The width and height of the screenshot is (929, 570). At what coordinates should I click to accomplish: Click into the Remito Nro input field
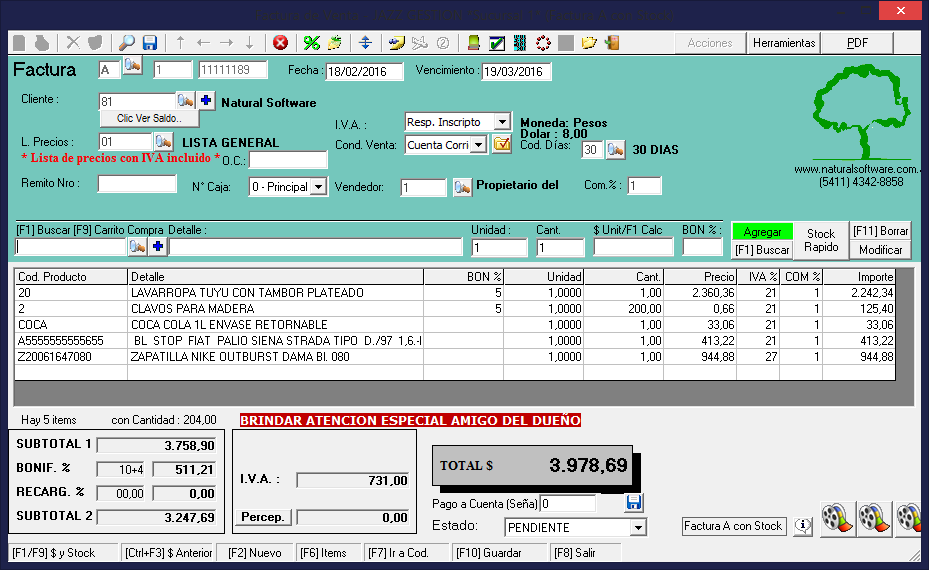click(x=137, y=184)
